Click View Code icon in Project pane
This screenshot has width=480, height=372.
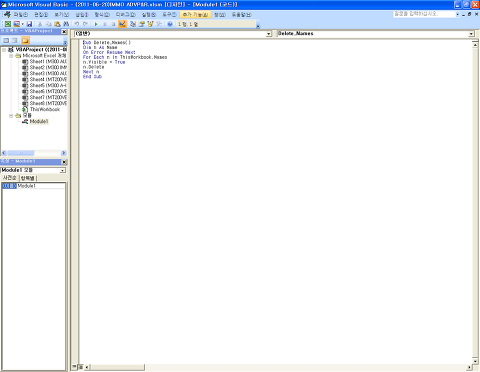tap(6, 40)
